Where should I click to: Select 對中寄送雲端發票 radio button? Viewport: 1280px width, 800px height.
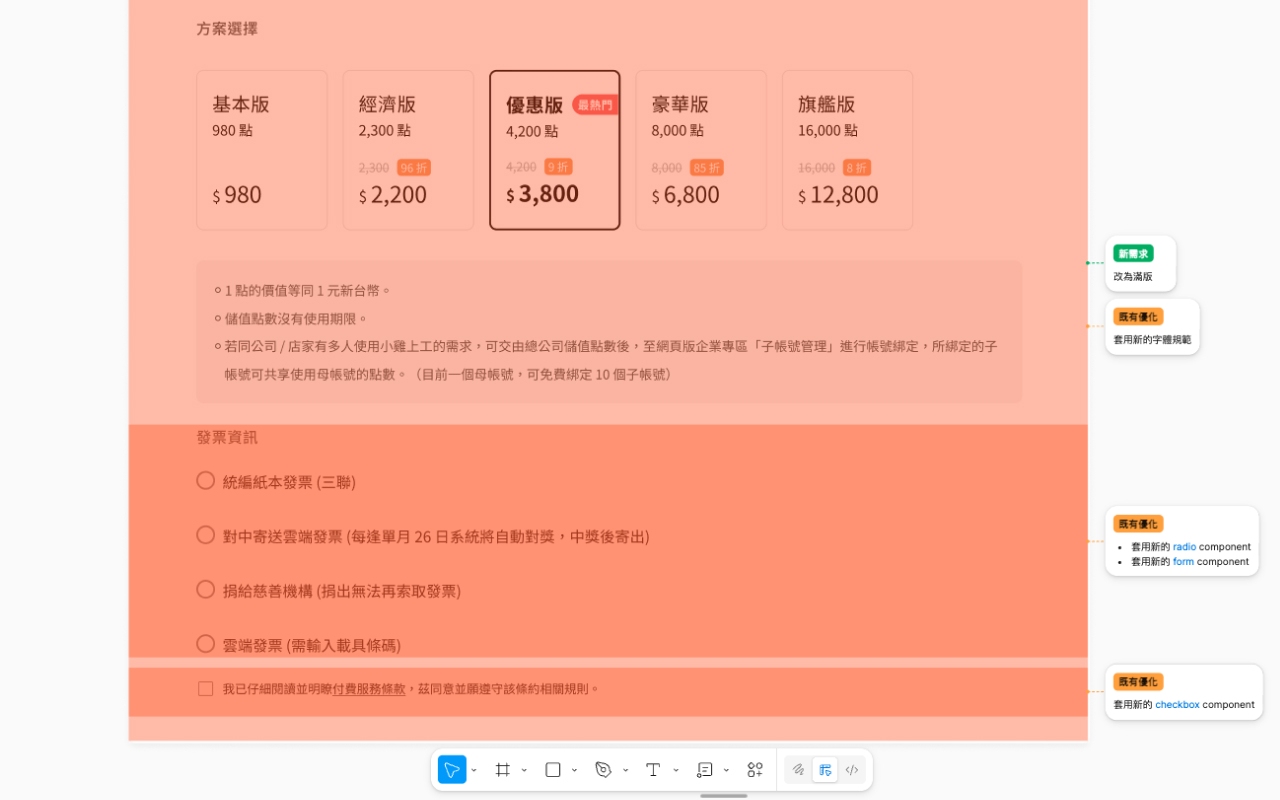pyautogui.click(x=206, y=535)
